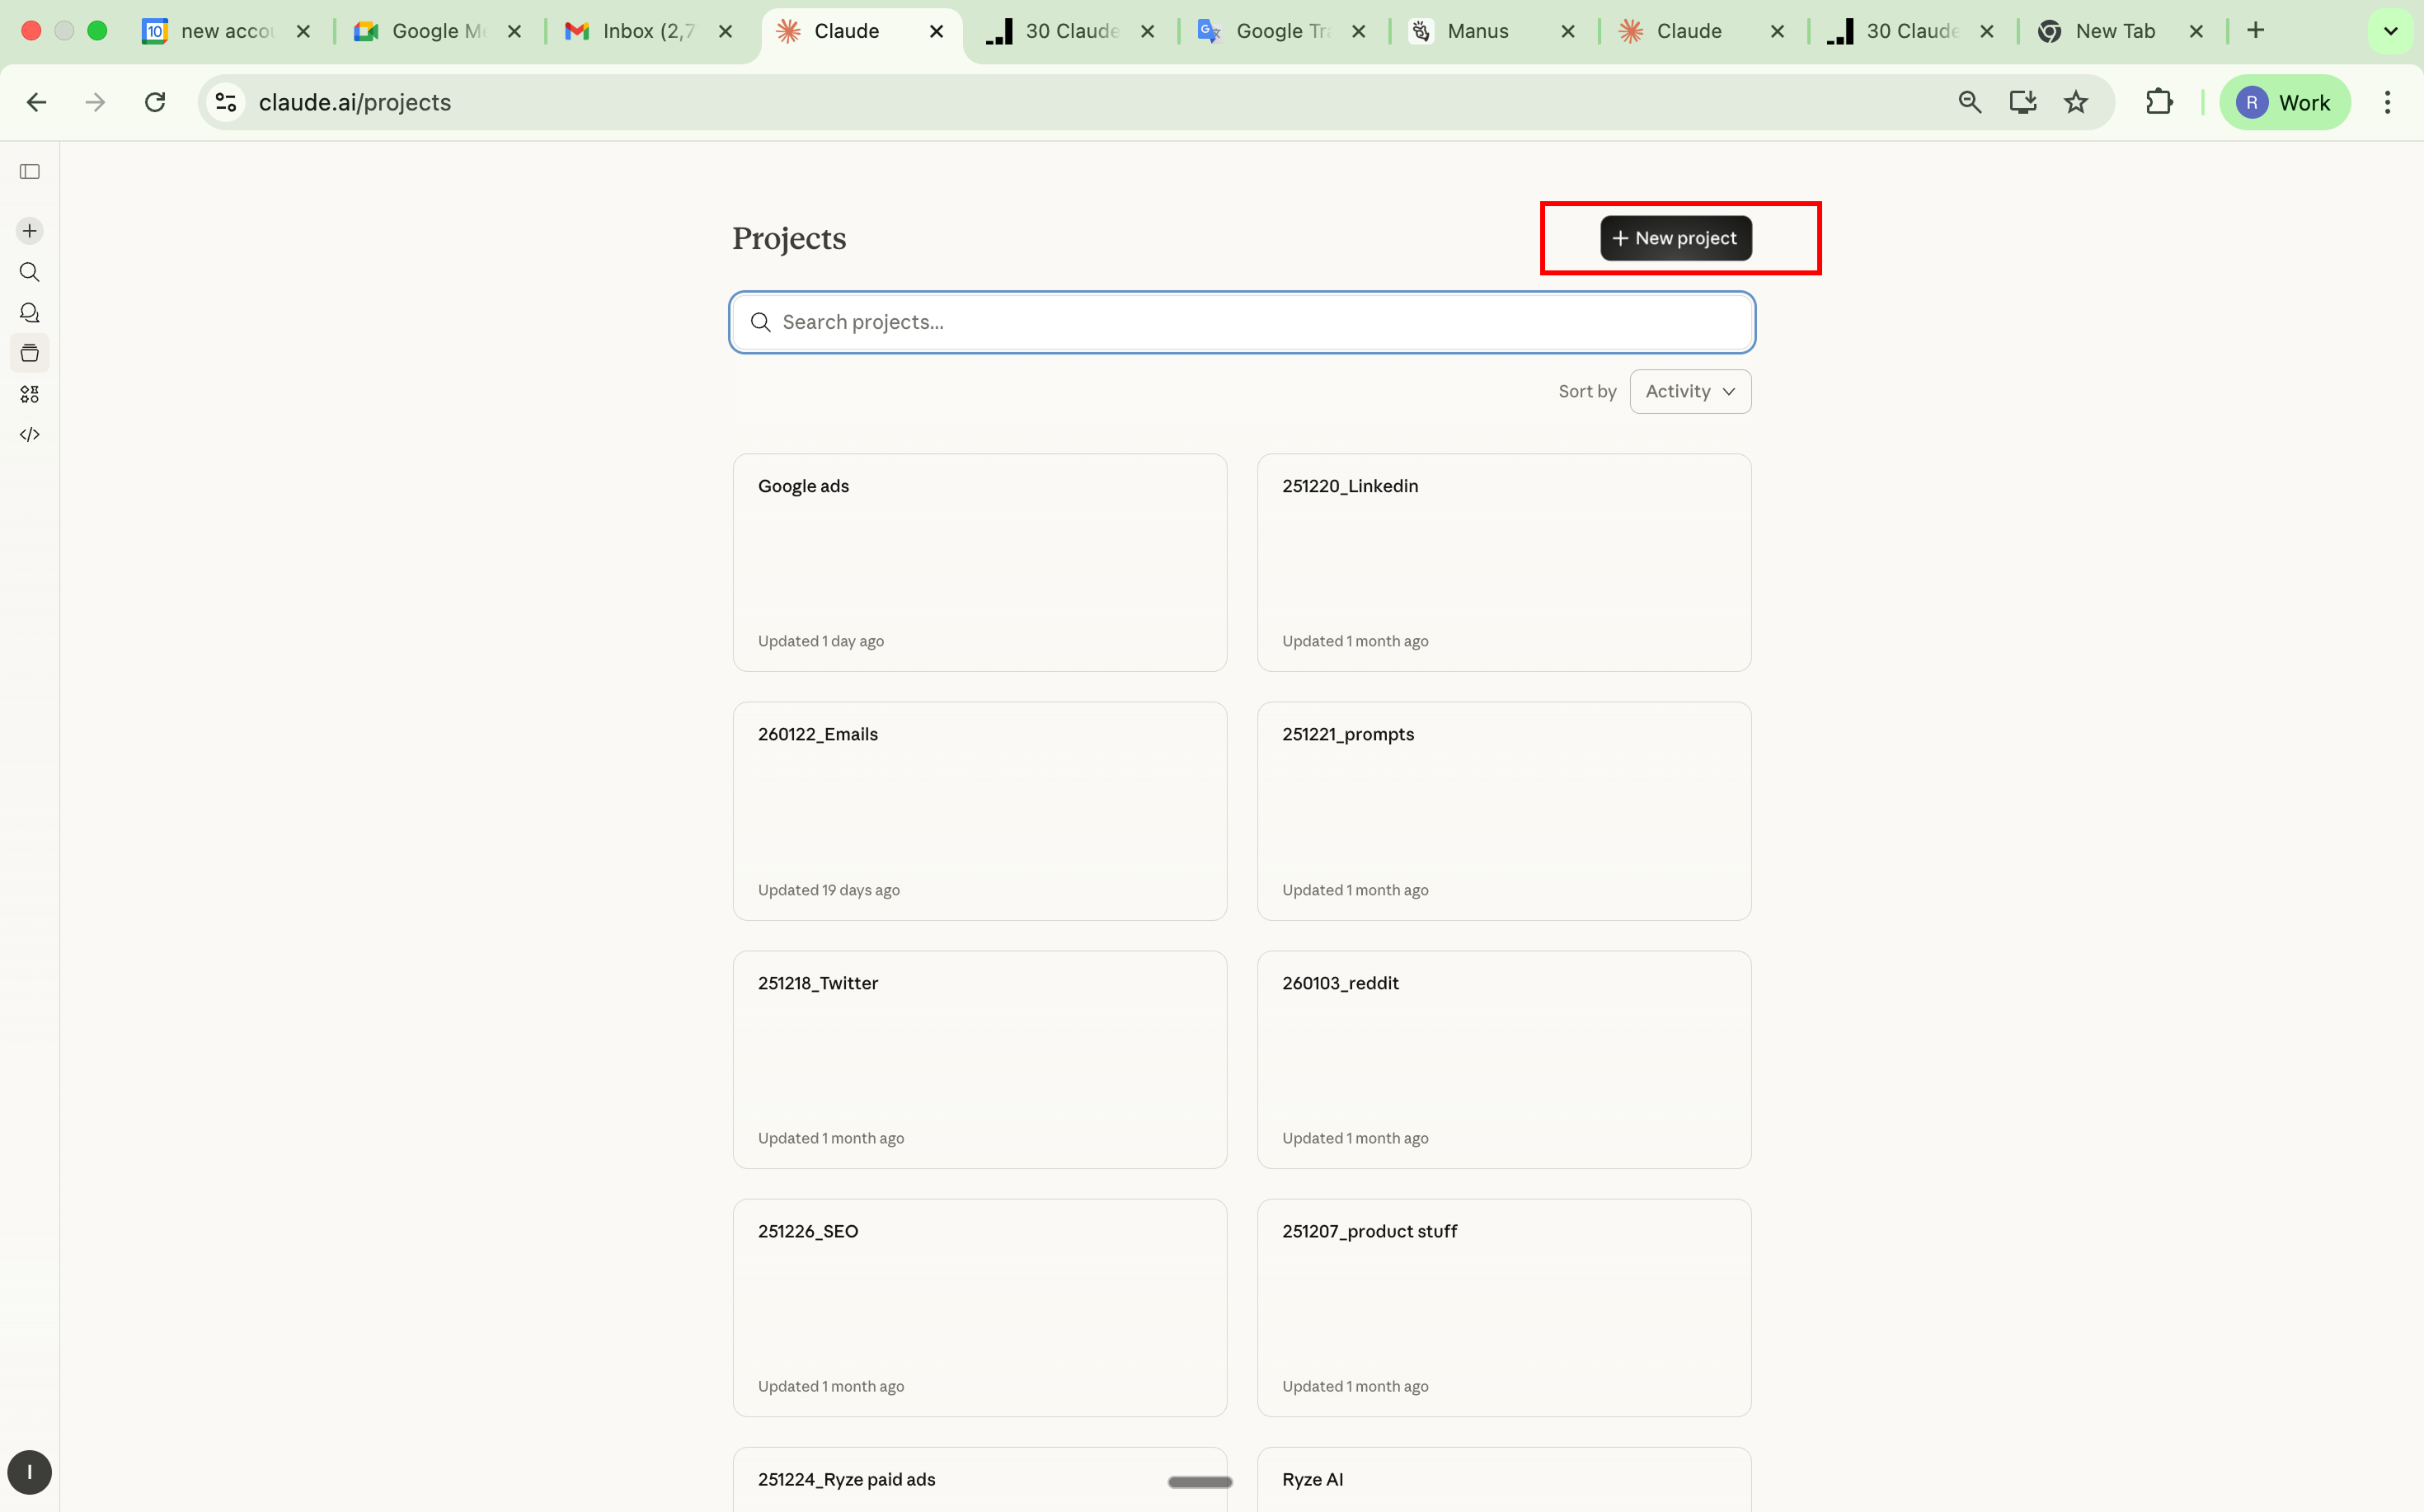Open the three-dot browser menu
This screenshot has width=2424, height=1512.
(2388, 101)
